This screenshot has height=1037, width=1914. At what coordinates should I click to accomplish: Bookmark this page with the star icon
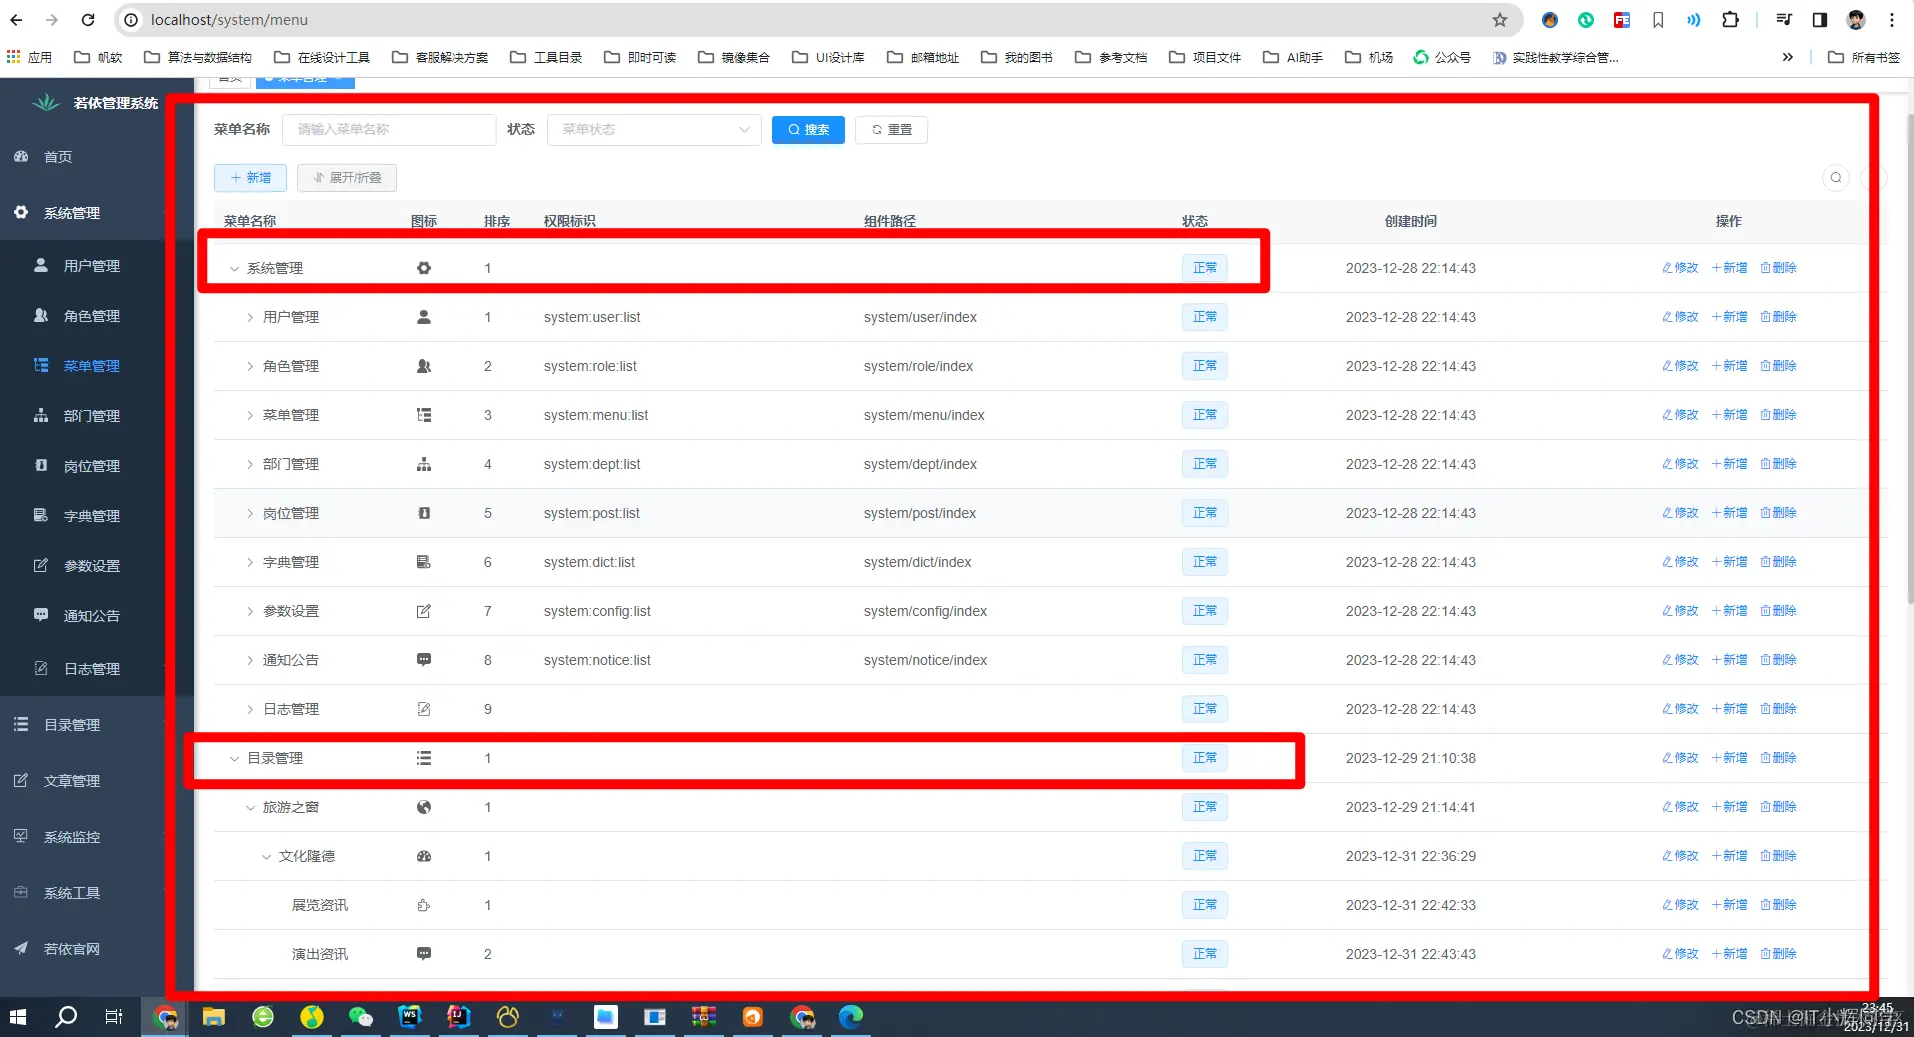coord(1499,20)
